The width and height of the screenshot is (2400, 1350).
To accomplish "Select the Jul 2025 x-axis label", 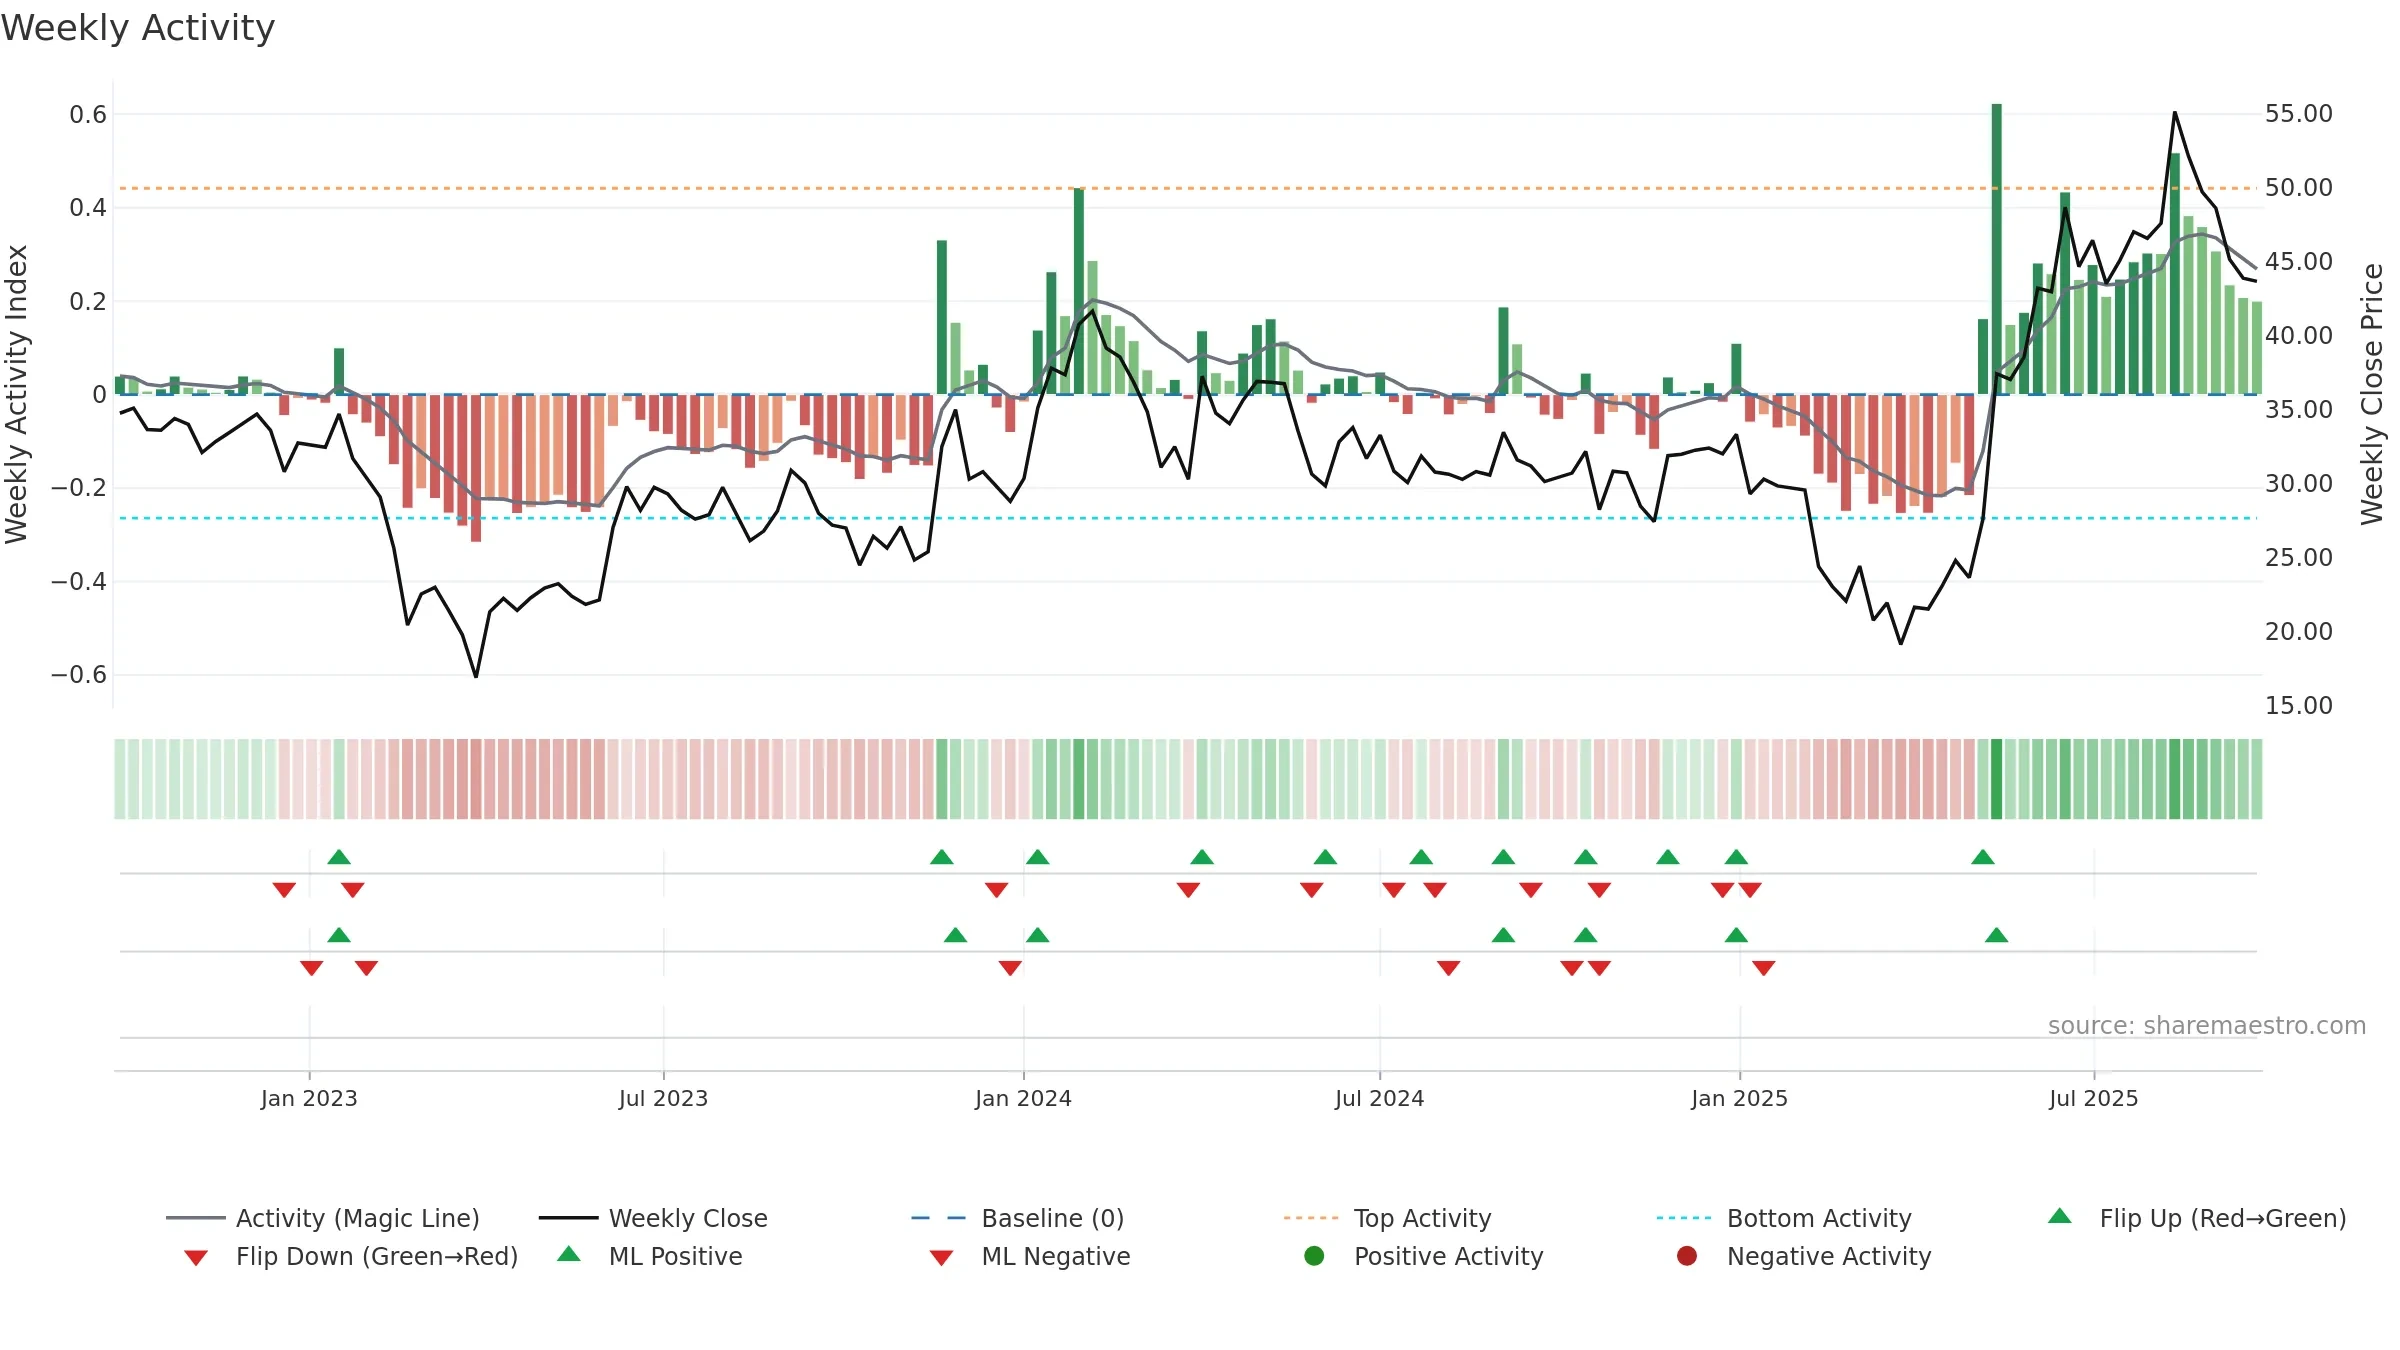I will coord(2093,1098).
